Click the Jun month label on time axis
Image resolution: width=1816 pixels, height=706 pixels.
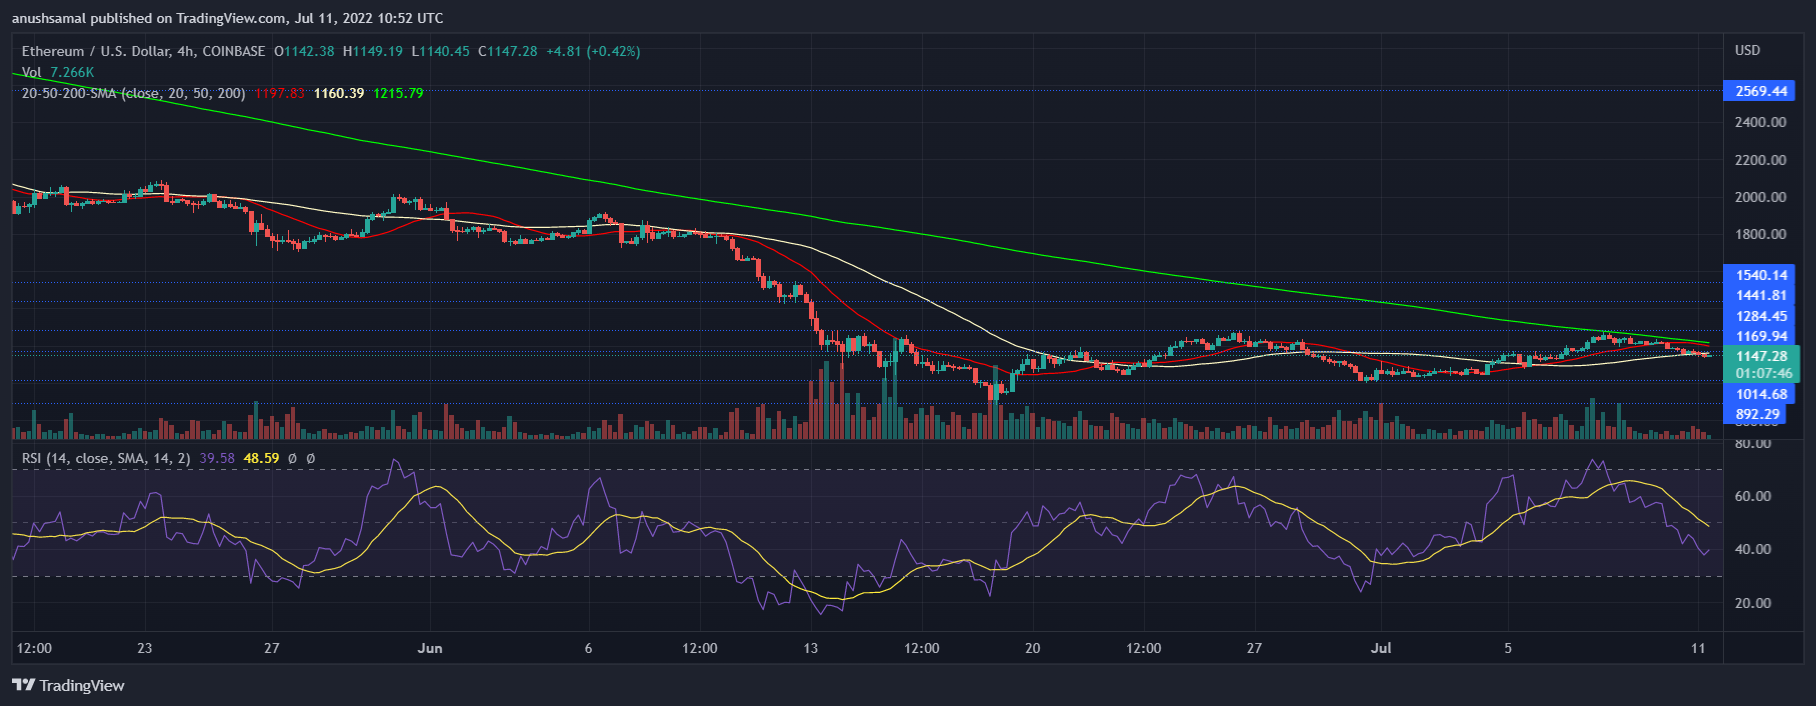coord(430,648)
